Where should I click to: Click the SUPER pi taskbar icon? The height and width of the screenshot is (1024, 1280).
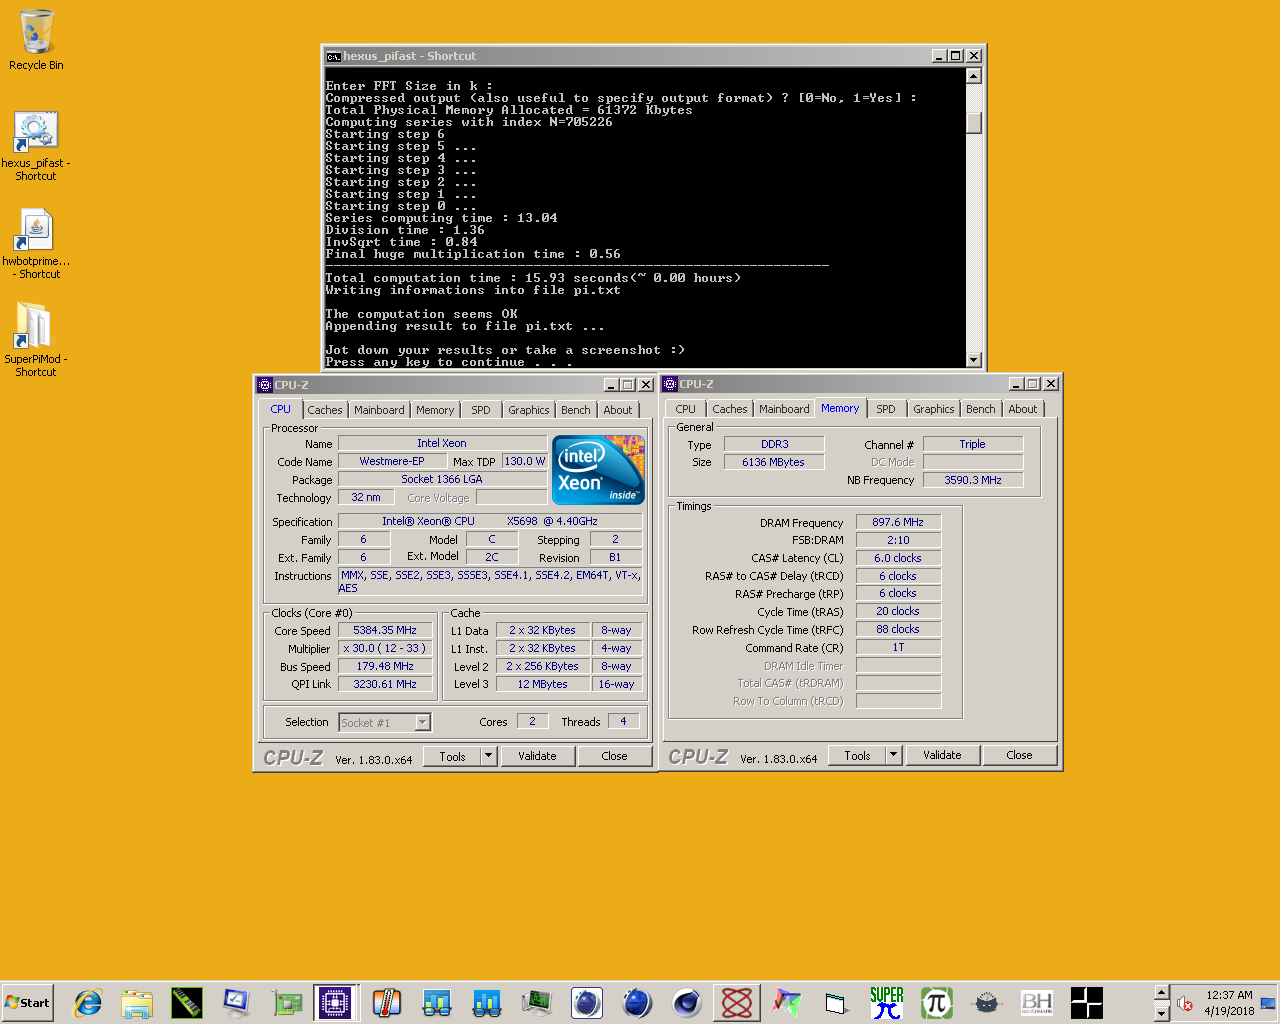(887, 1002)
